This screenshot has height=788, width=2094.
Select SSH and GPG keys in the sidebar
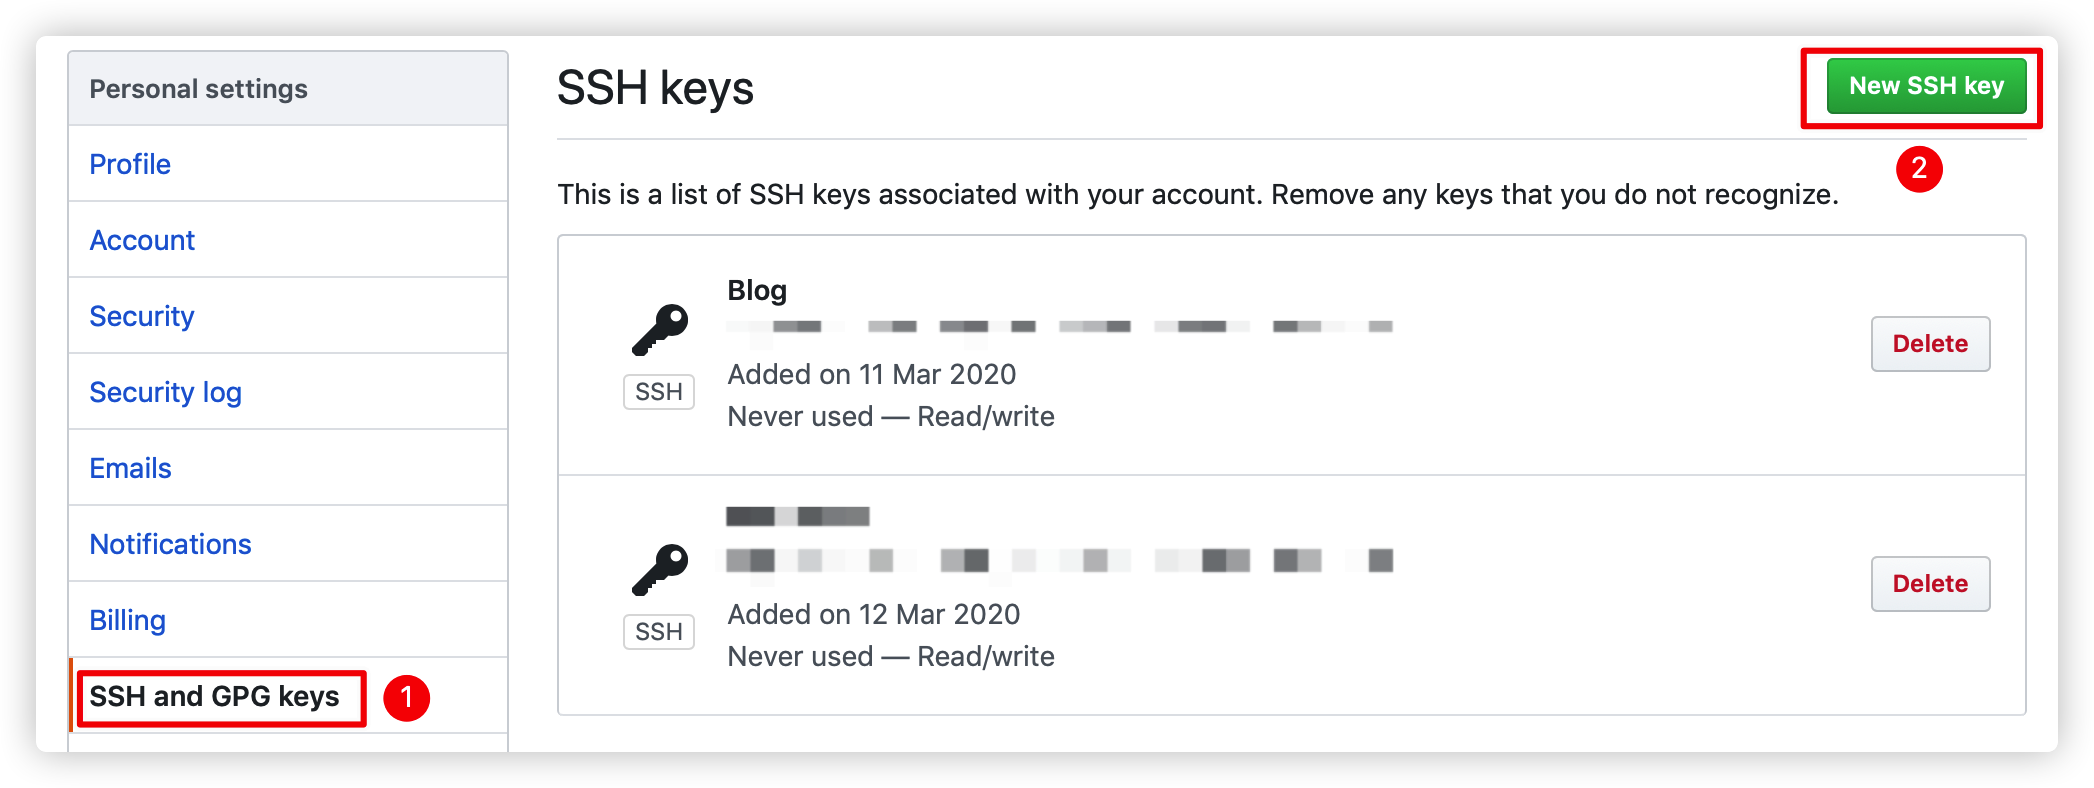(214, 696)
